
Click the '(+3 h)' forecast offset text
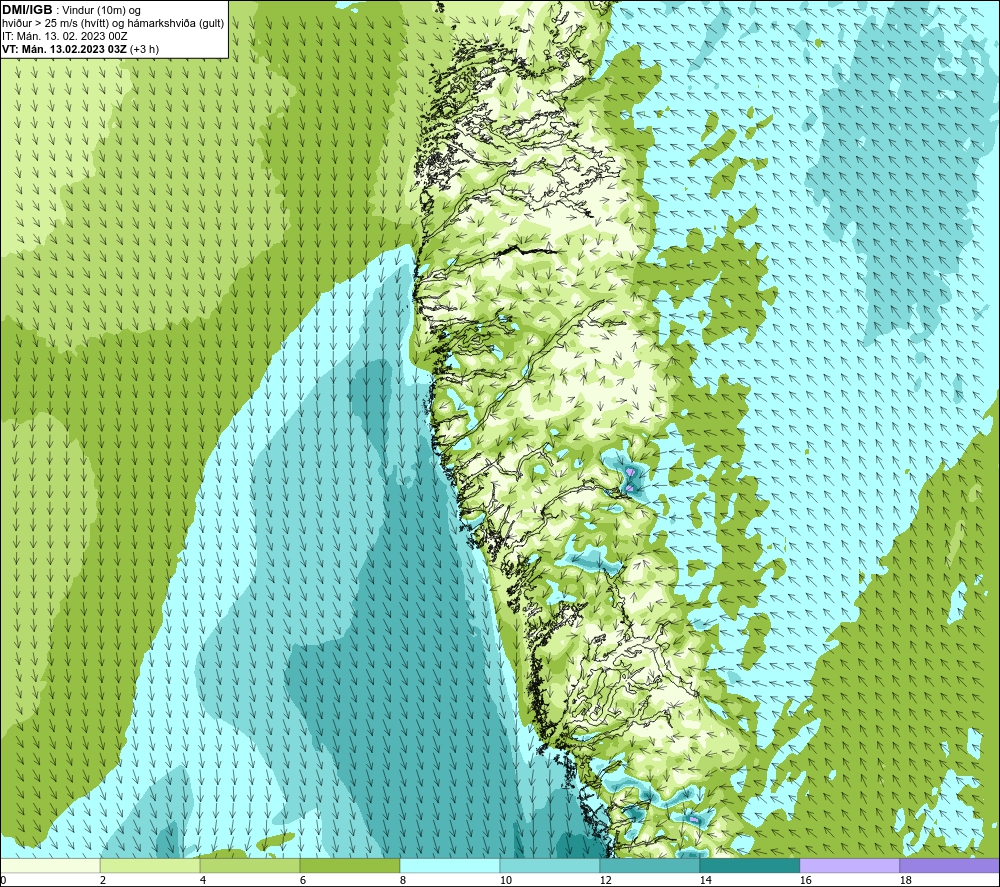pyautogui.click(x=144, y=49)
